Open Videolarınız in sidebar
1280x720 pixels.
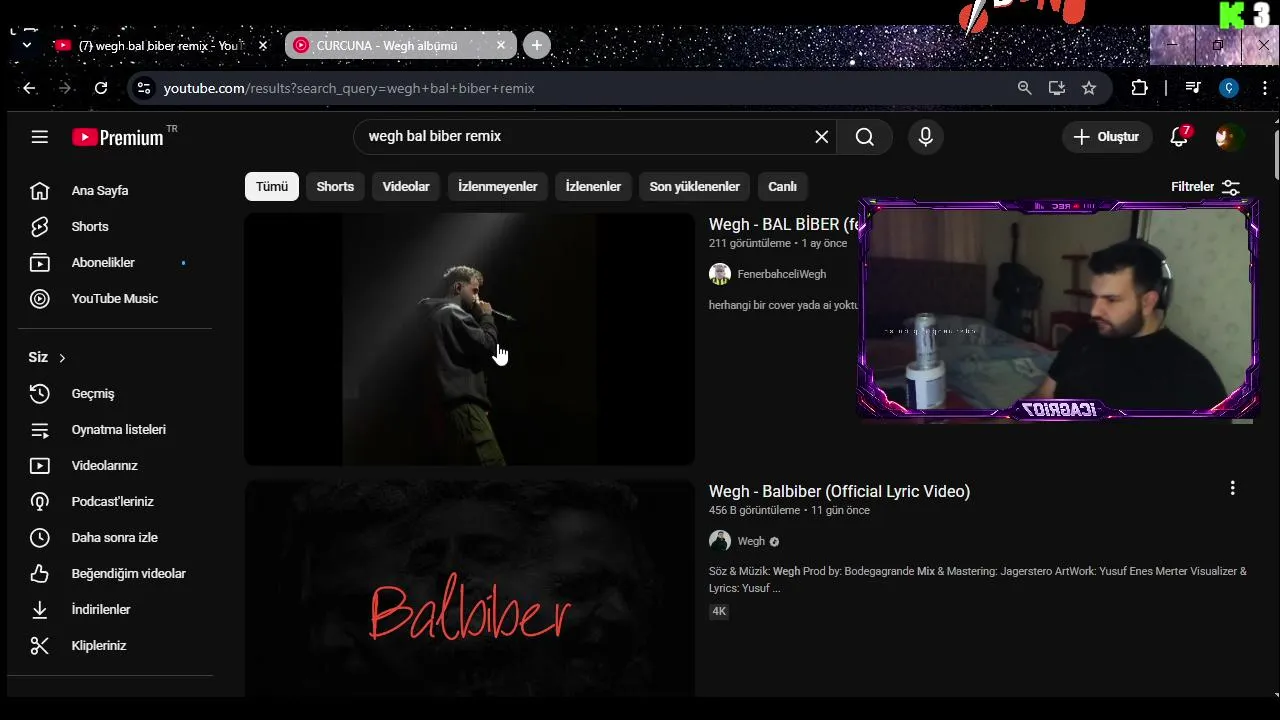[105, 466]
